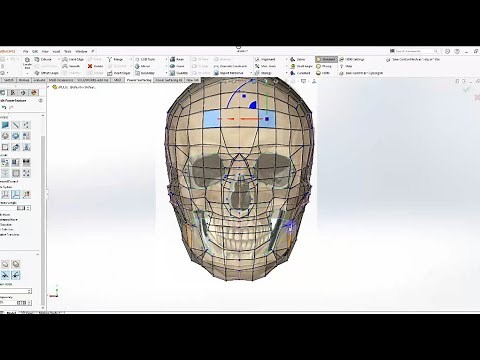Screen dimensions: 480x360
Task: Click the red X to cancel
Action: [478, 97]
